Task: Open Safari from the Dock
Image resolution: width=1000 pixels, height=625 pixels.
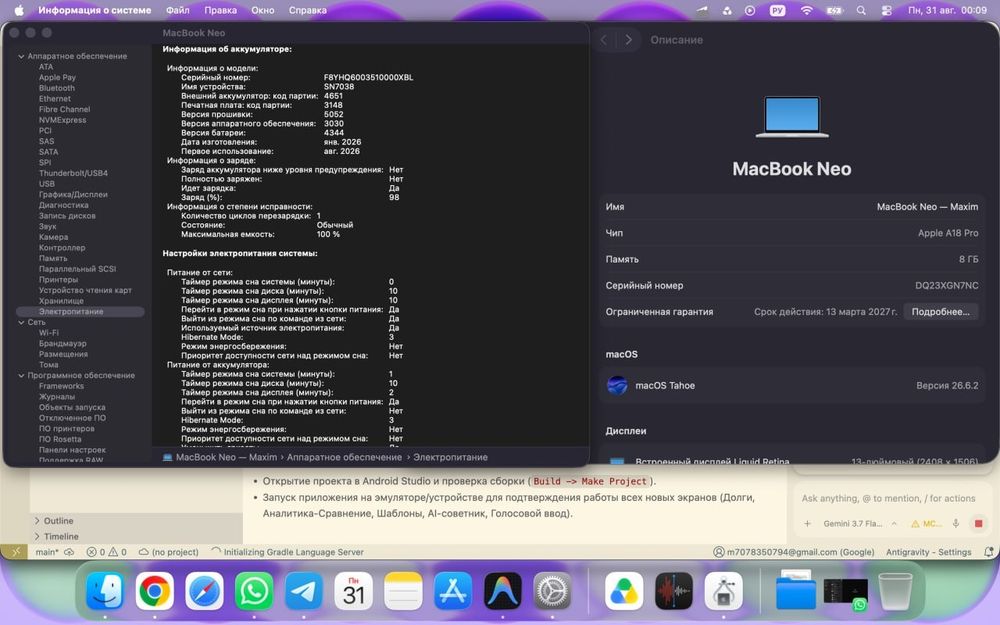Action: pos(204,591)
